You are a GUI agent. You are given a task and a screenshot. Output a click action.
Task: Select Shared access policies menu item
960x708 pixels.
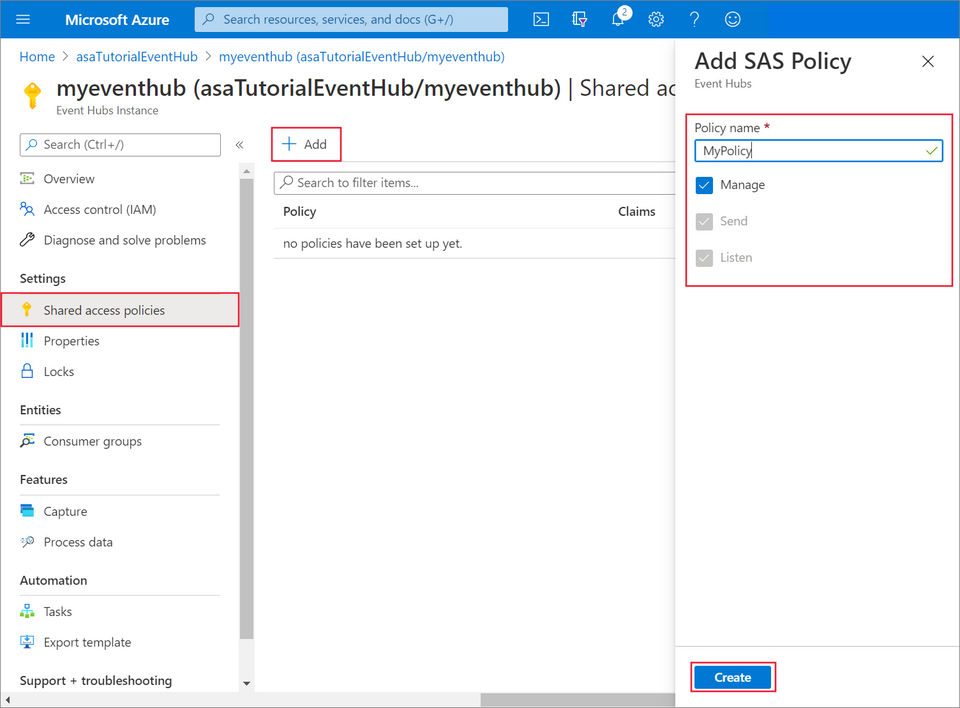point(120,310)
